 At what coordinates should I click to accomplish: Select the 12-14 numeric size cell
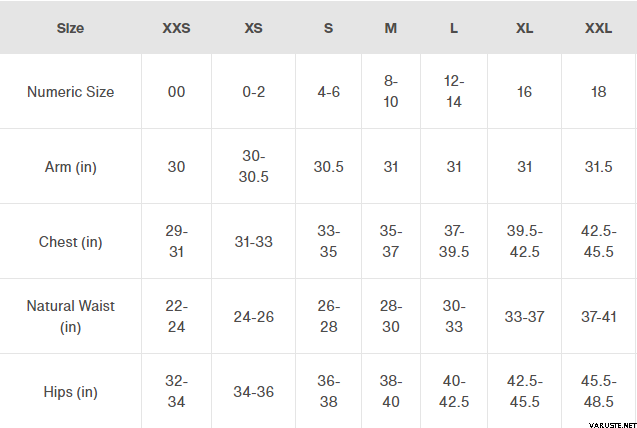coord(454,91)
